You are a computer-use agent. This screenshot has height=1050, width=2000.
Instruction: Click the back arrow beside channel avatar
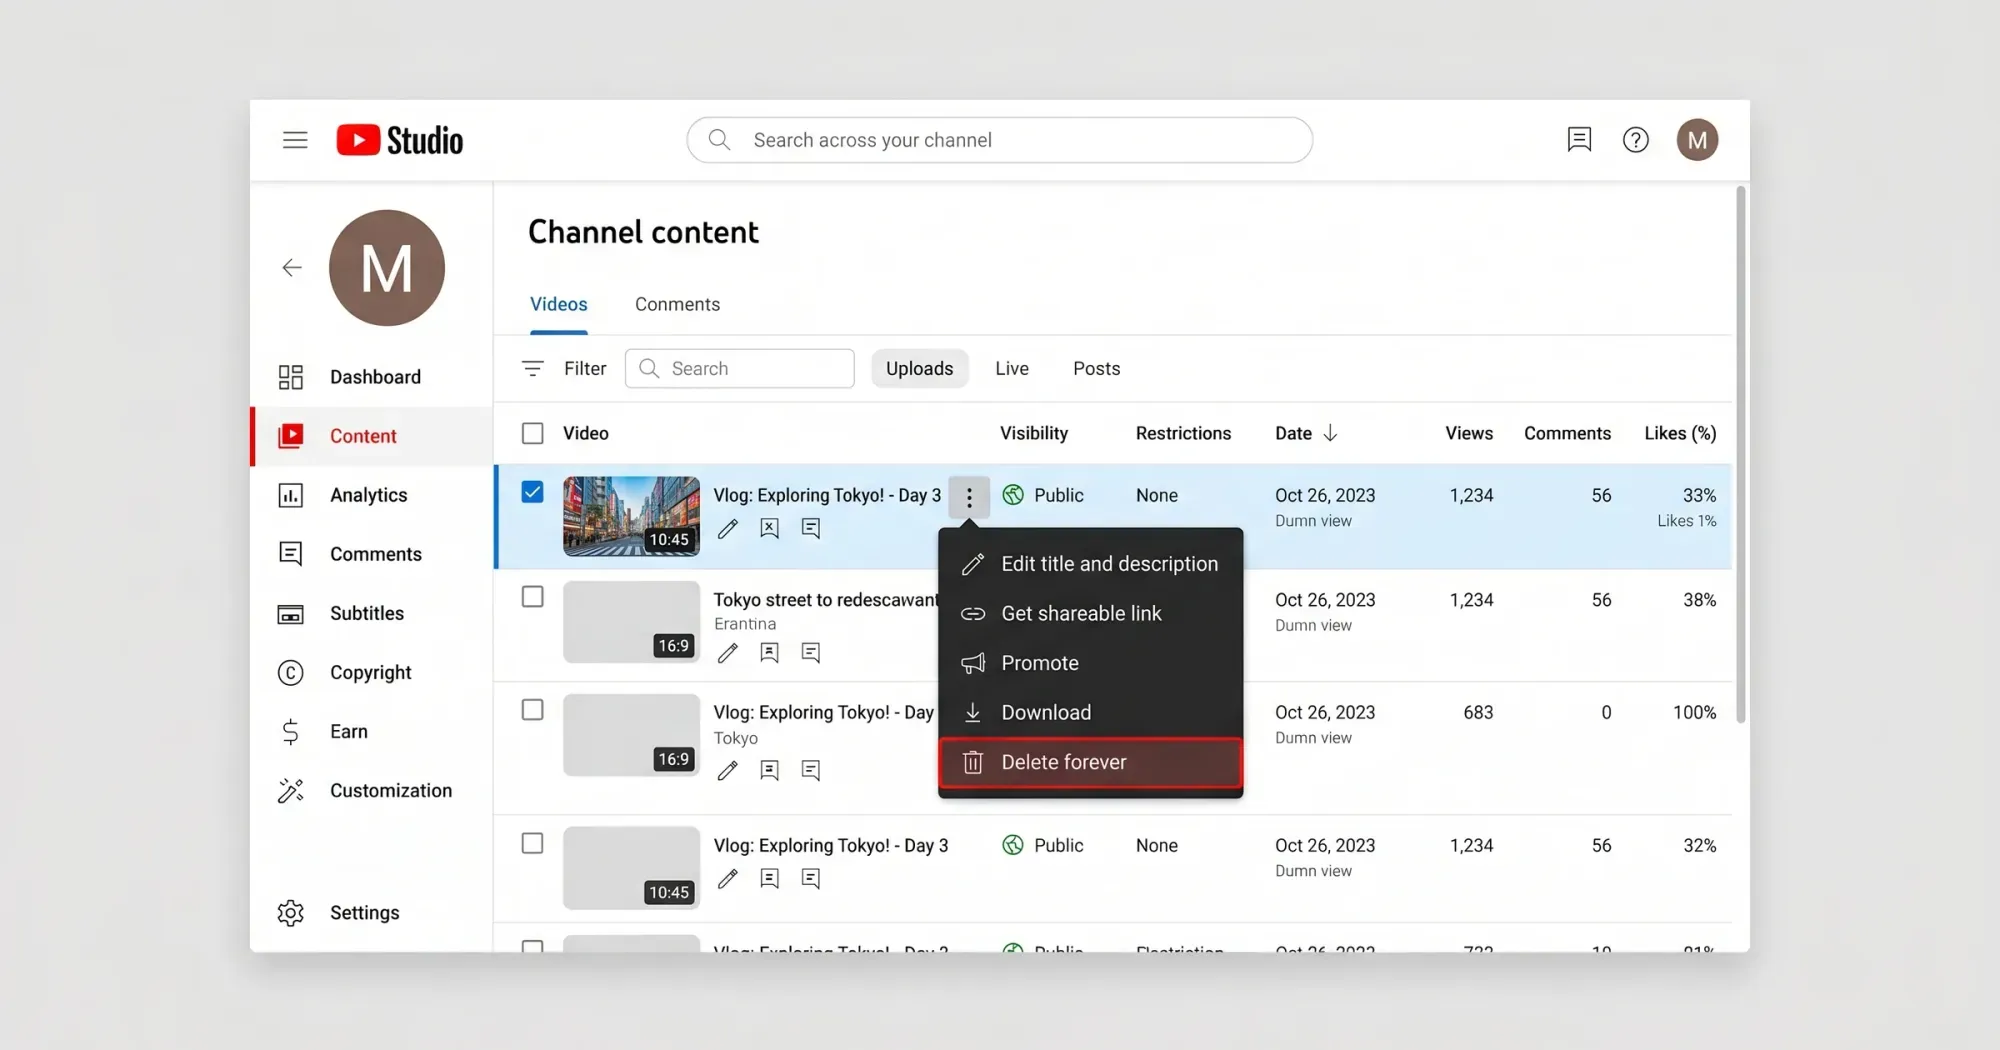pyautogui.click(x=292, y=268)
